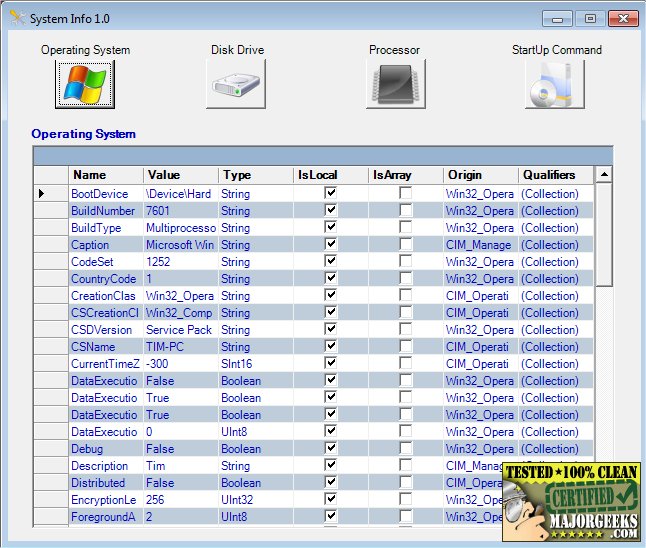The width and height of the screenshot is (646, 548).
Task: Click the scroll up arrow of the table
Action: point(603,175)
